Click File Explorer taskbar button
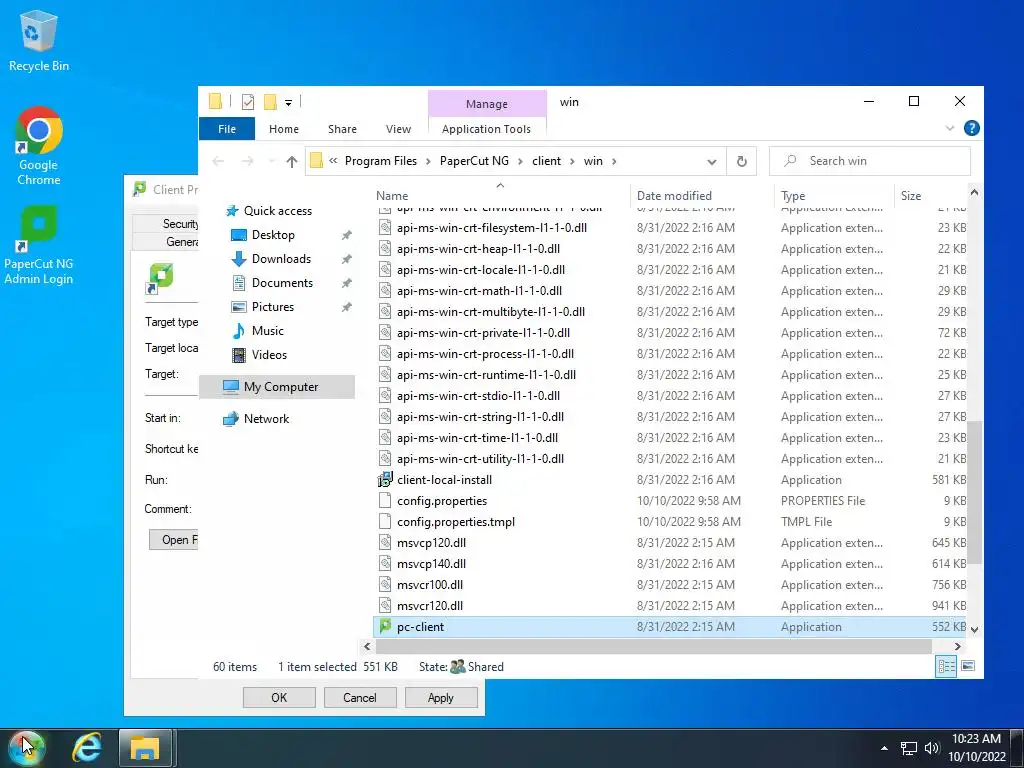This screenshot has height=768, width=1024. click(x=145, y=748)
